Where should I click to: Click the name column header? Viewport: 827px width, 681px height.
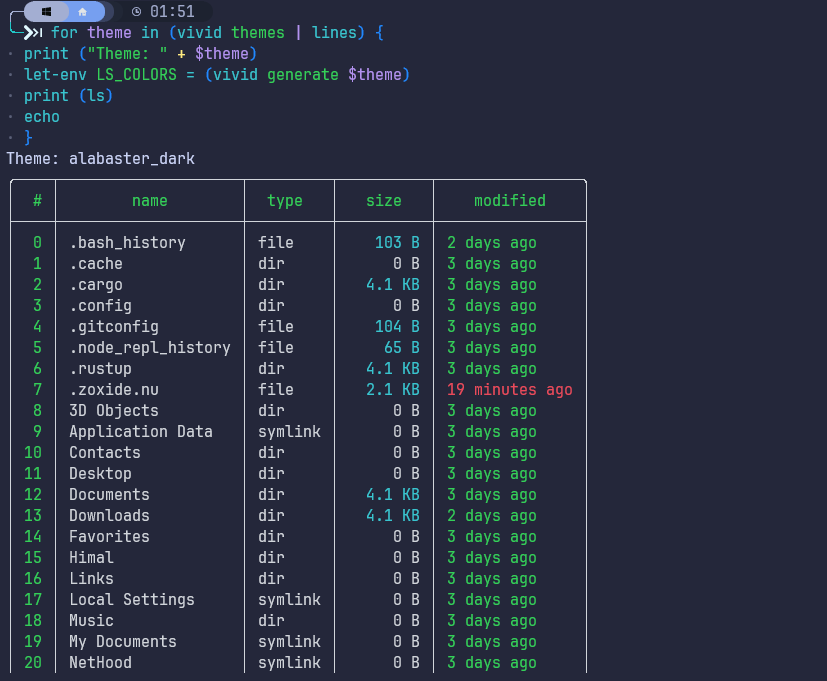[x=149, y=200]
